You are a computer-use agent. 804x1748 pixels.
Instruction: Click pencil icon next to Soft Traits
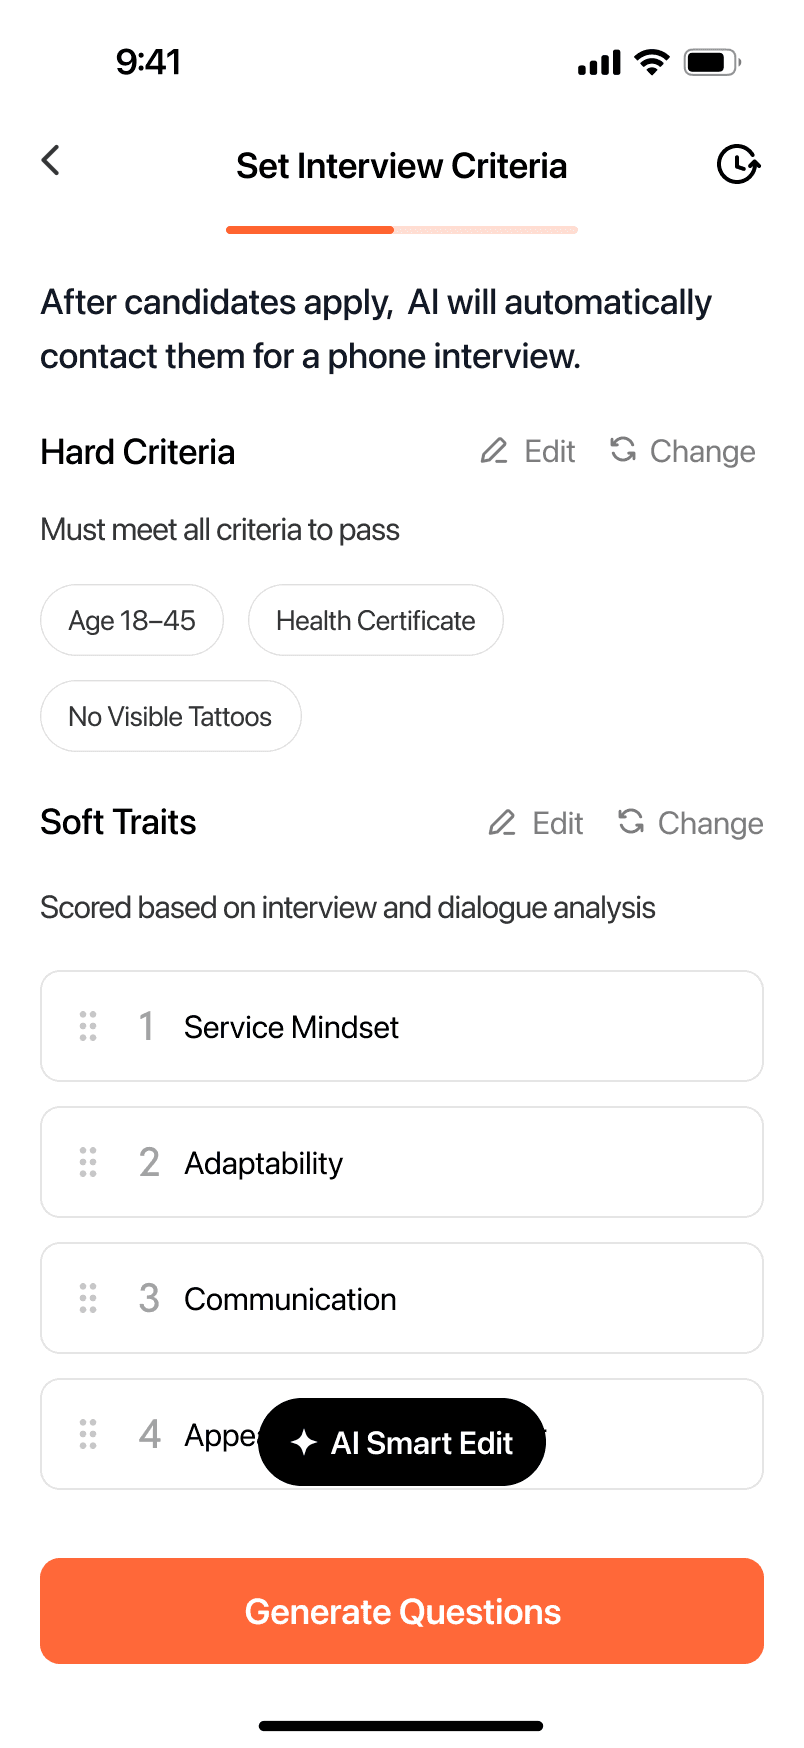(x=502, y=823)
